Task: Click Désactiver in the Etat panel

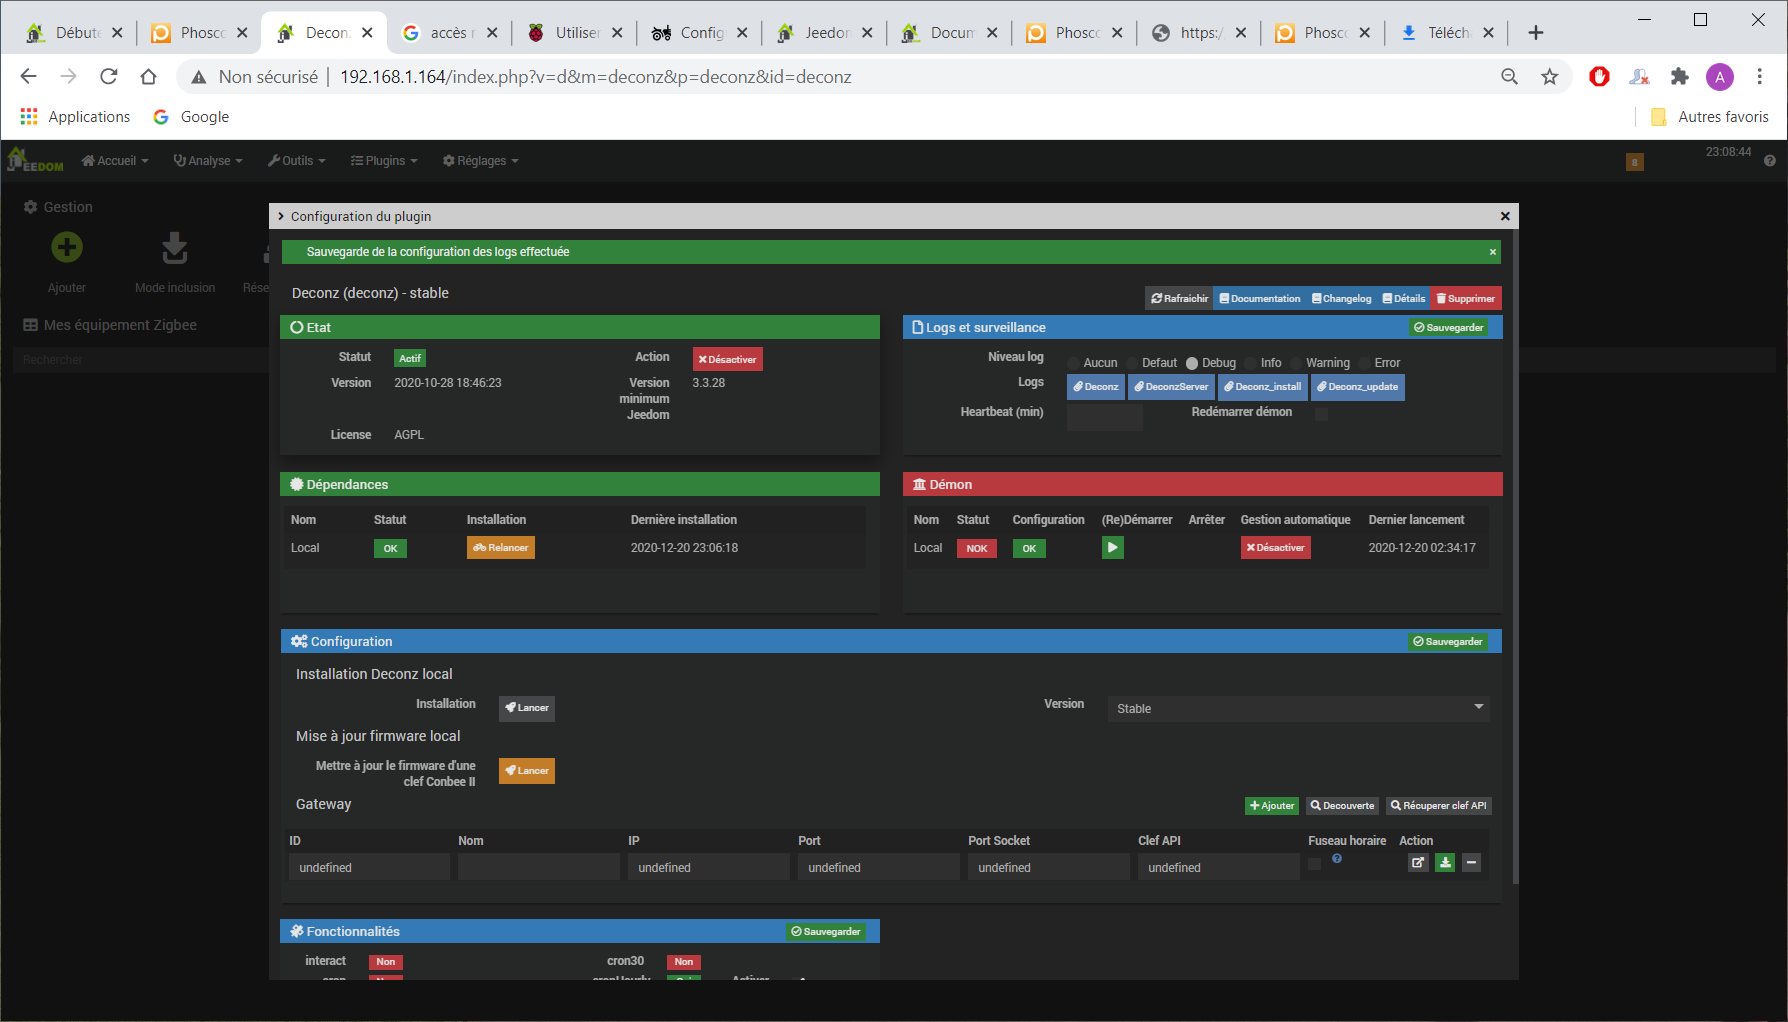Action: coord(727,359)
